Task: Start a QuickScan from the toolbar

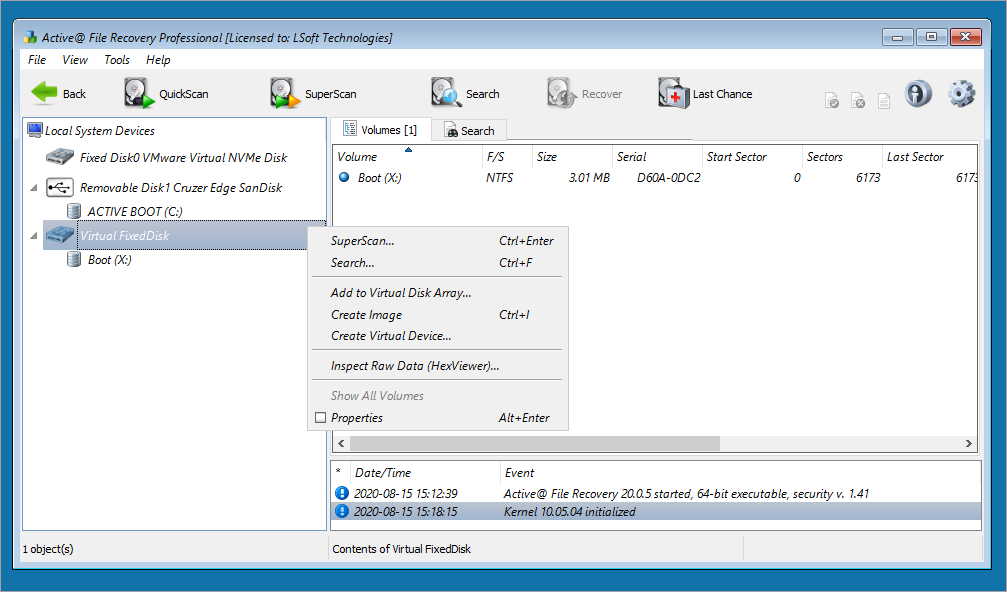Action: point(166,94)
